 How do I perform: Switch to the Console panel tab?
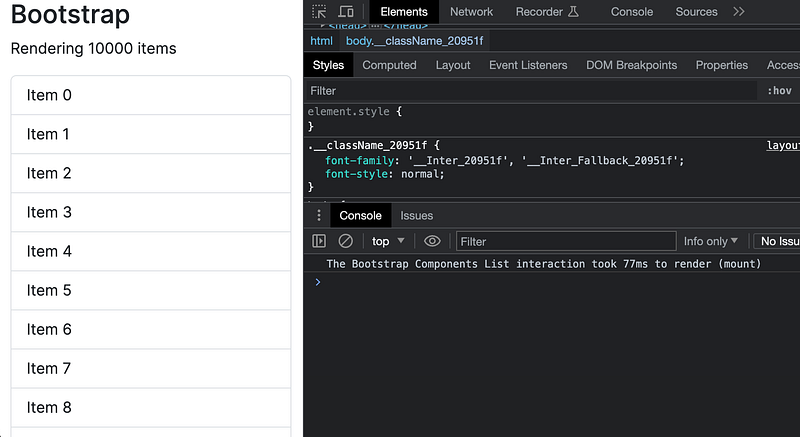point(632,12)
